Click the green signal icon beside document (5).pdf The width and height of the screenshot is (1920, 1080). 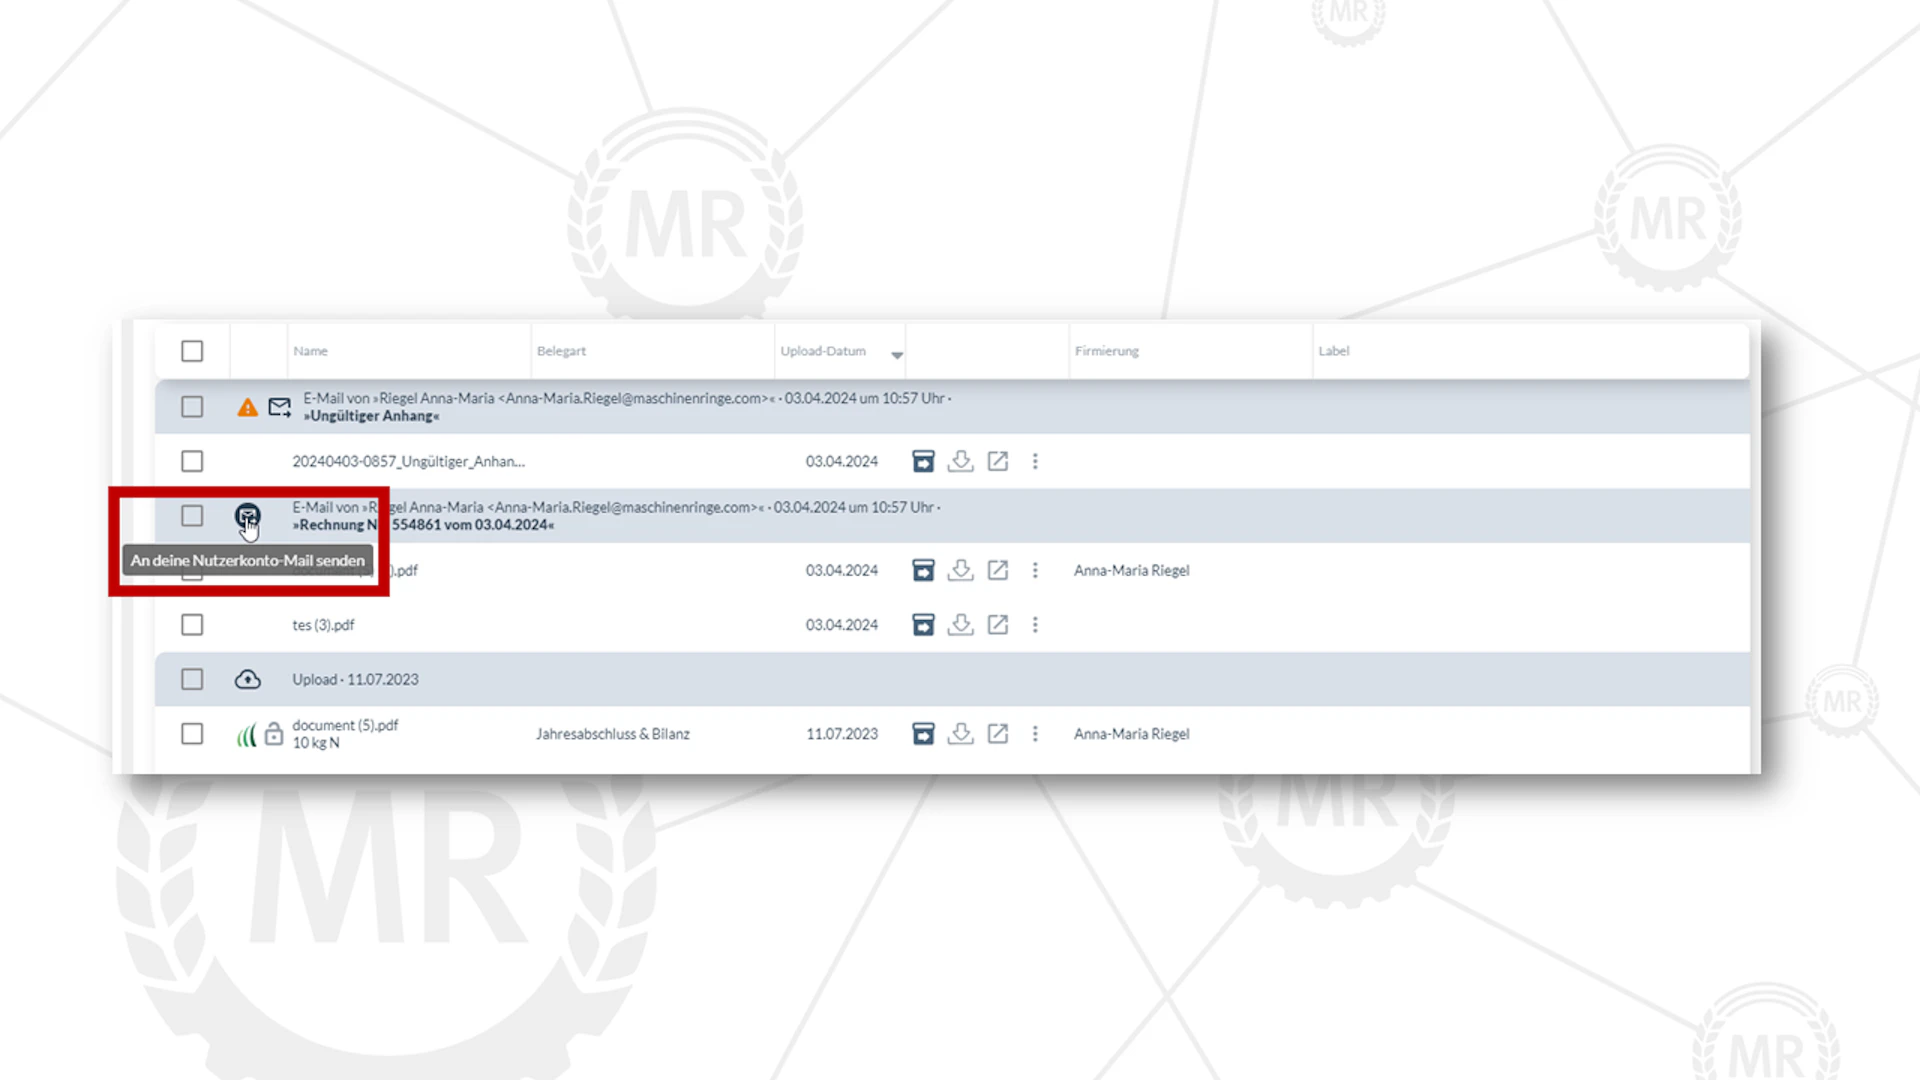[x=246, y=736]
